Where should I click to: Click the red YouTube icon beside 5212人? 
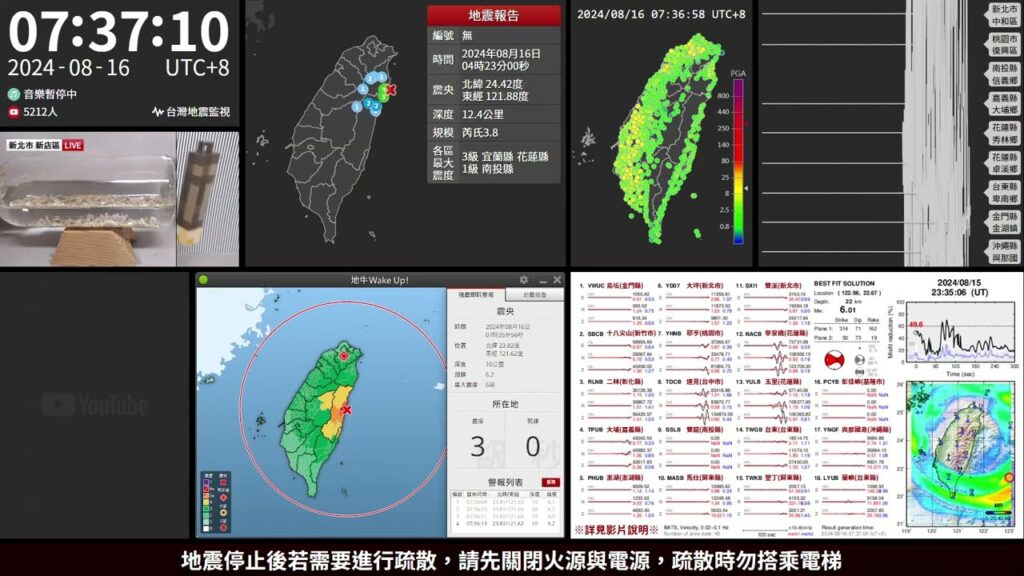tap(13, 112)
